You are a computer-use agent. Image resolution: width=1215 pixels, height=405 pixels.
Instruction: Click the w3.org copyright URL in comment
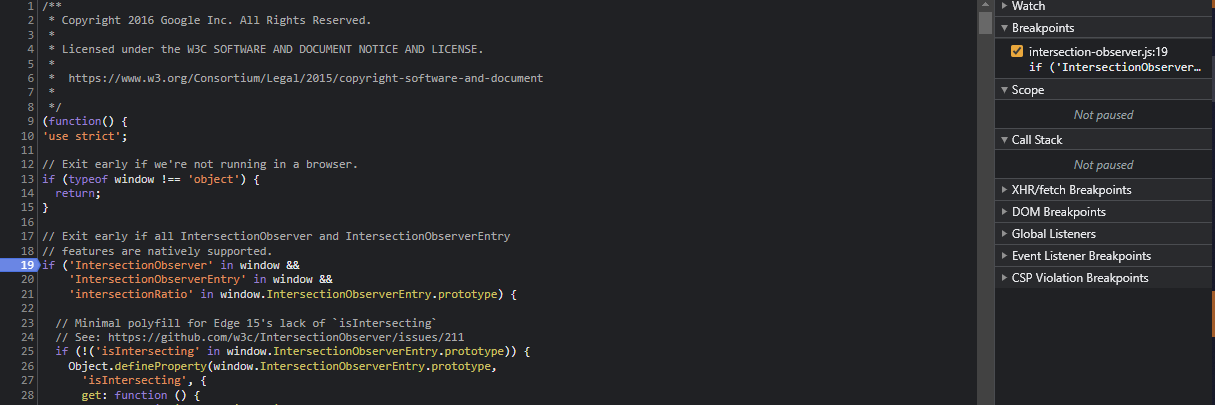click(x=305, y=78)
